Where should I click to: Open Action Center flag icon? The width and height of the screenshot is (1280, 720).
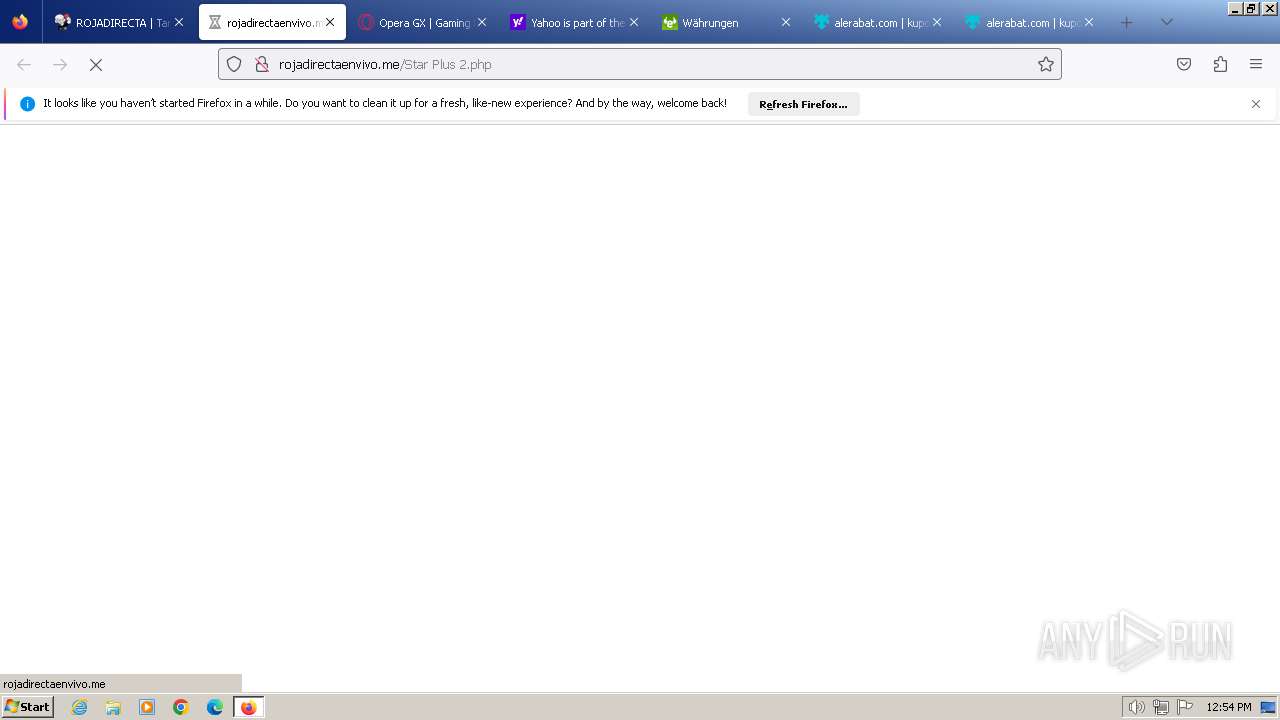point(1185,707)
